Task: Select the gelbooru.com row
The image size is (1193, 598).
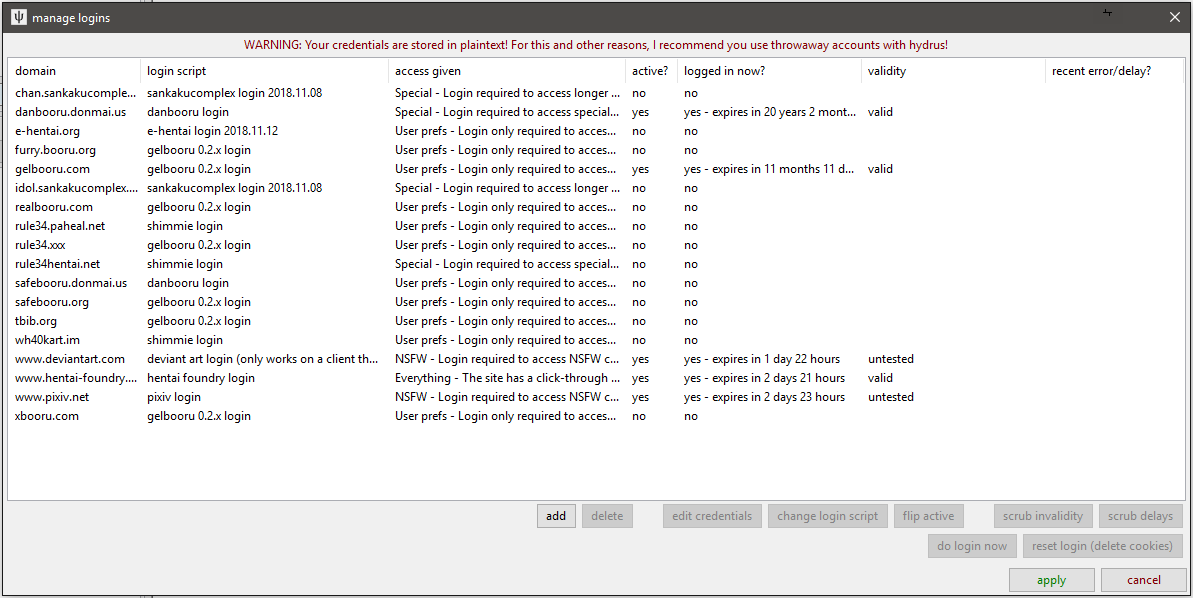Action: 596,169
